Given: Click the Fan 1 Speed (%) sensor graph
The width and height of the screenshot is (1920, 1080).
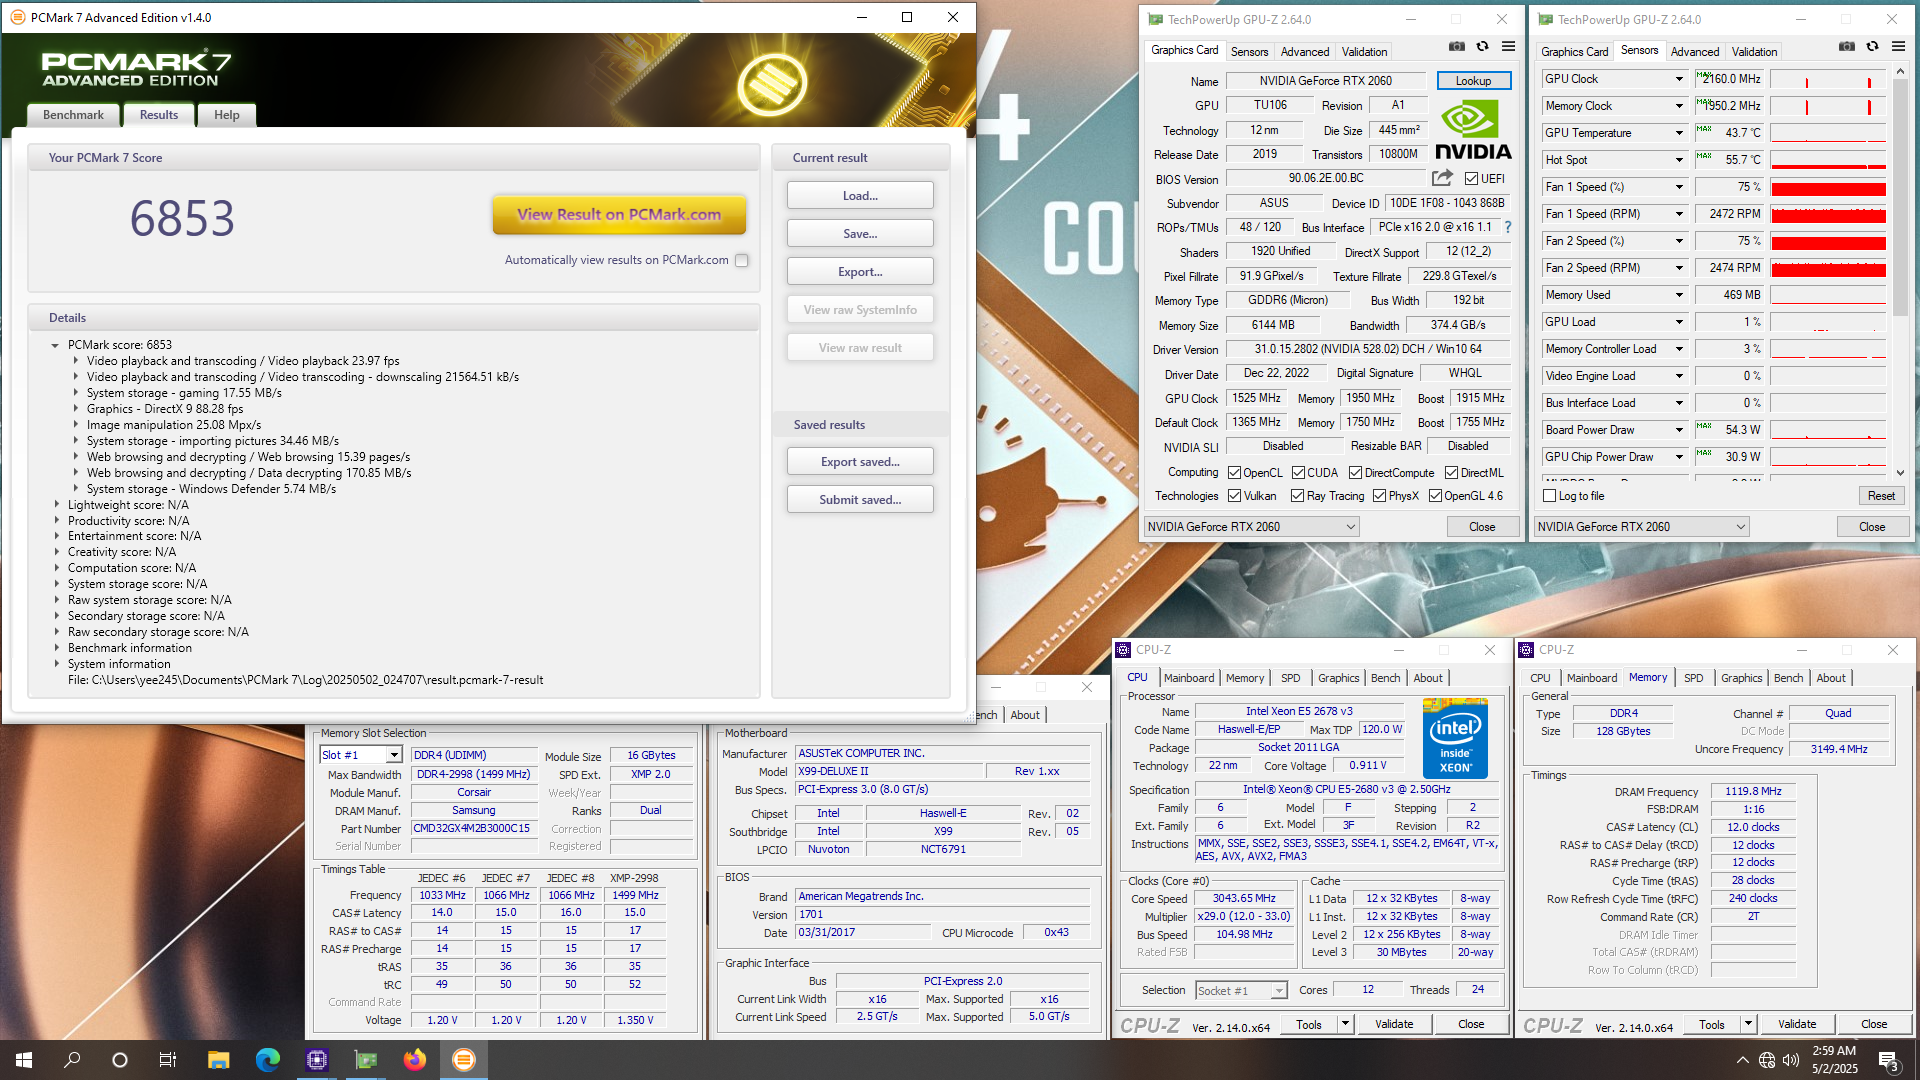Looking at the screenshot, I should (1828, 187).
